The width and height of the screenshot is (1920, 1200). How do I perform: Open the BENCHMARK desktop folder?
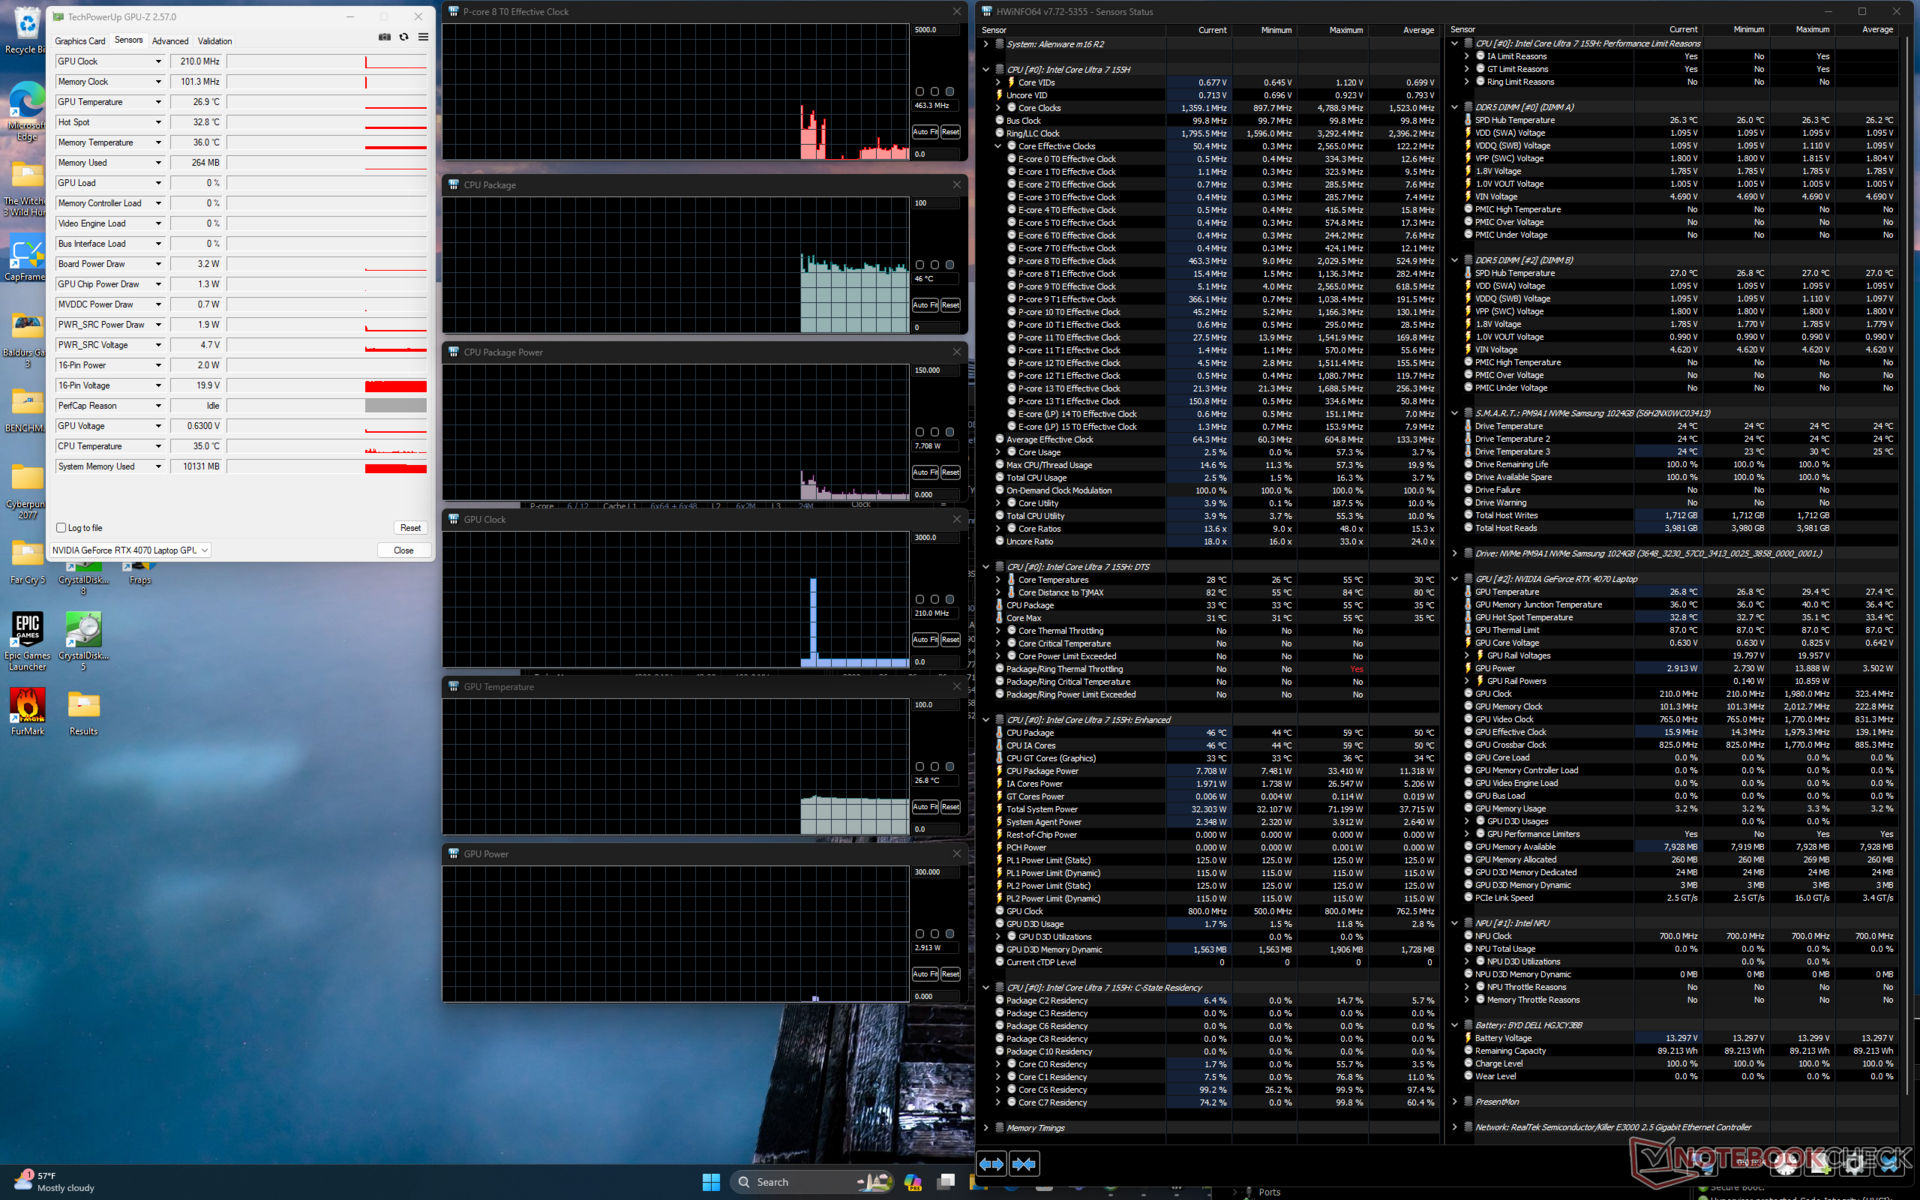(x=26, y=410)
